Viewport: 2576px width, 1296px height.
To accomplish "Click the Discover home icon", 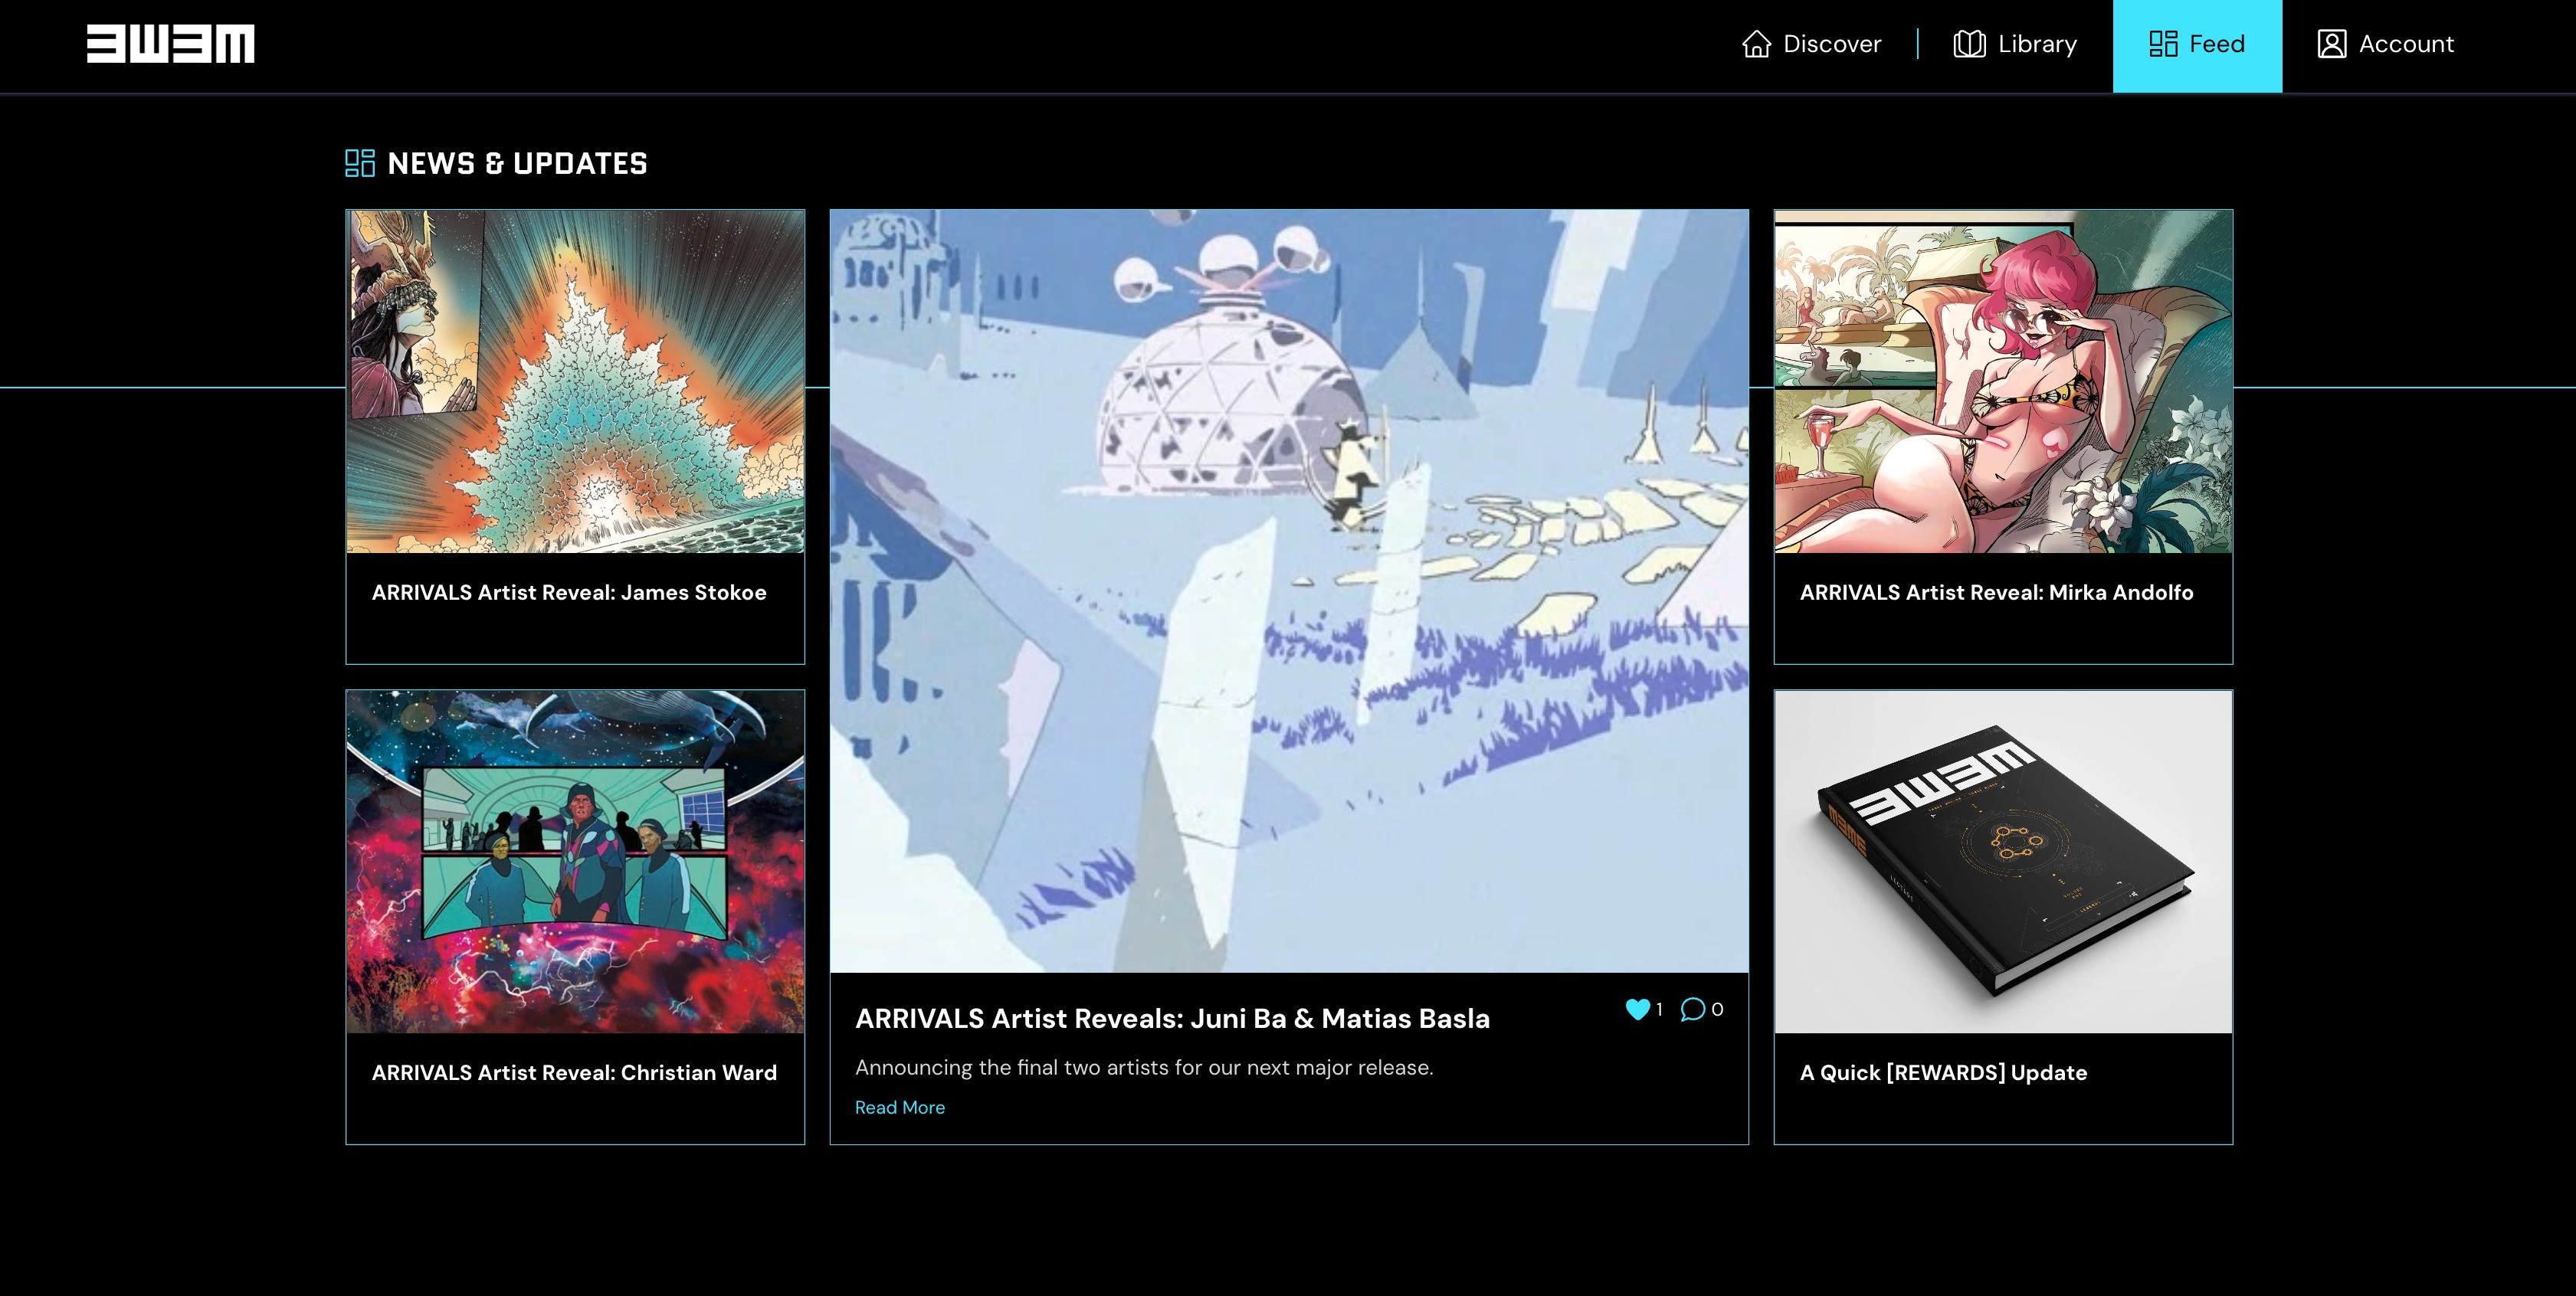I will 1756,44.
